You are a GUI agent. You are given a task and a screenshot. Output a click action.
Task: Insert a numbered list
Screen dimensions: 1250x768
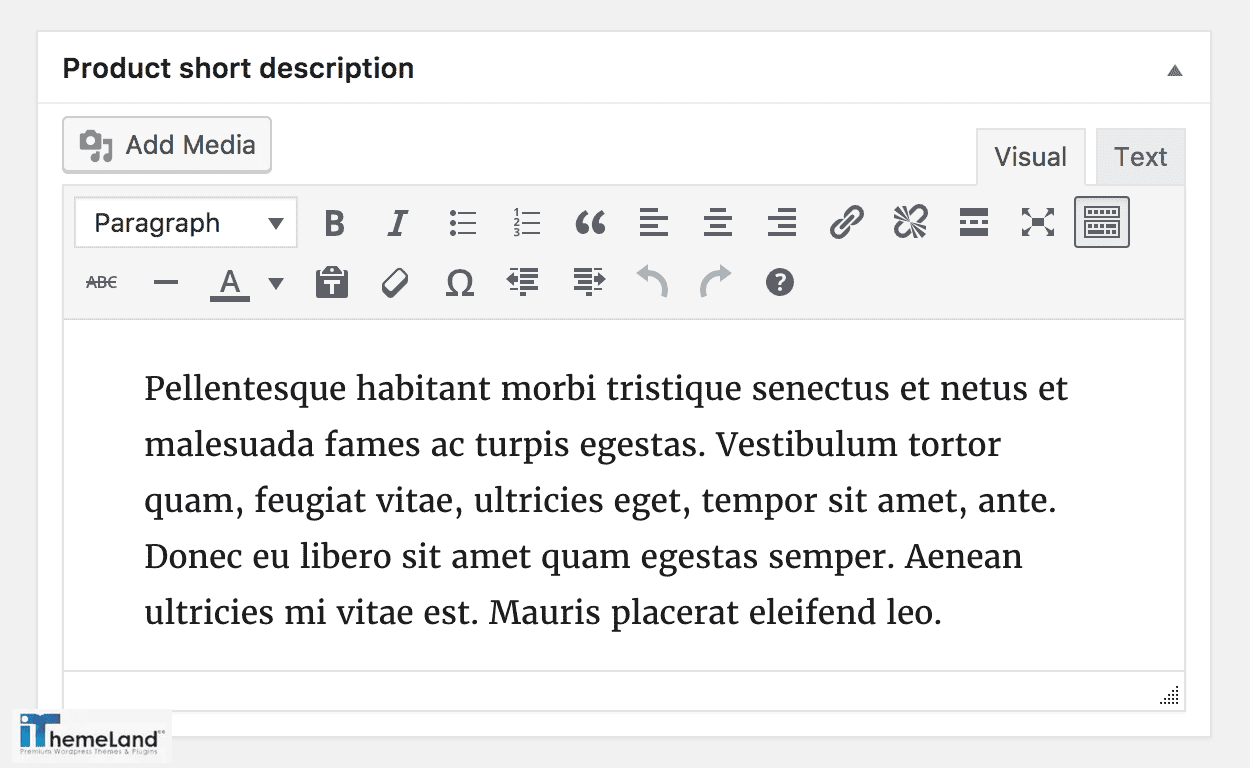click(526, 223)
